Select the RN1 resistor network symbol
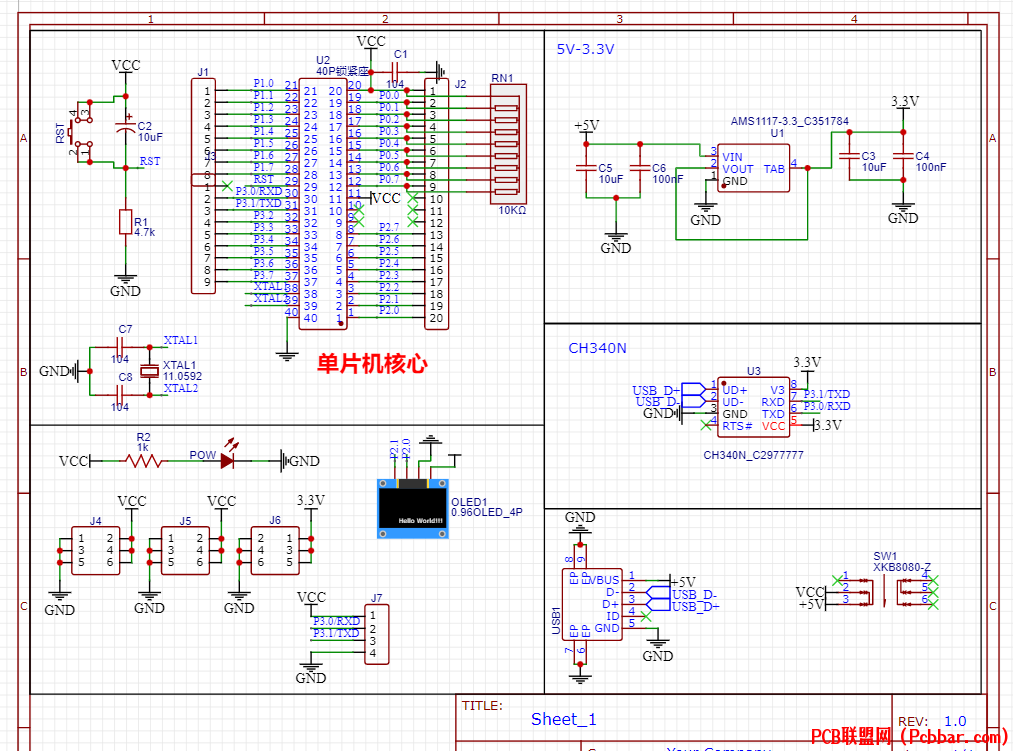1013x751 pixels. [508, 144]
